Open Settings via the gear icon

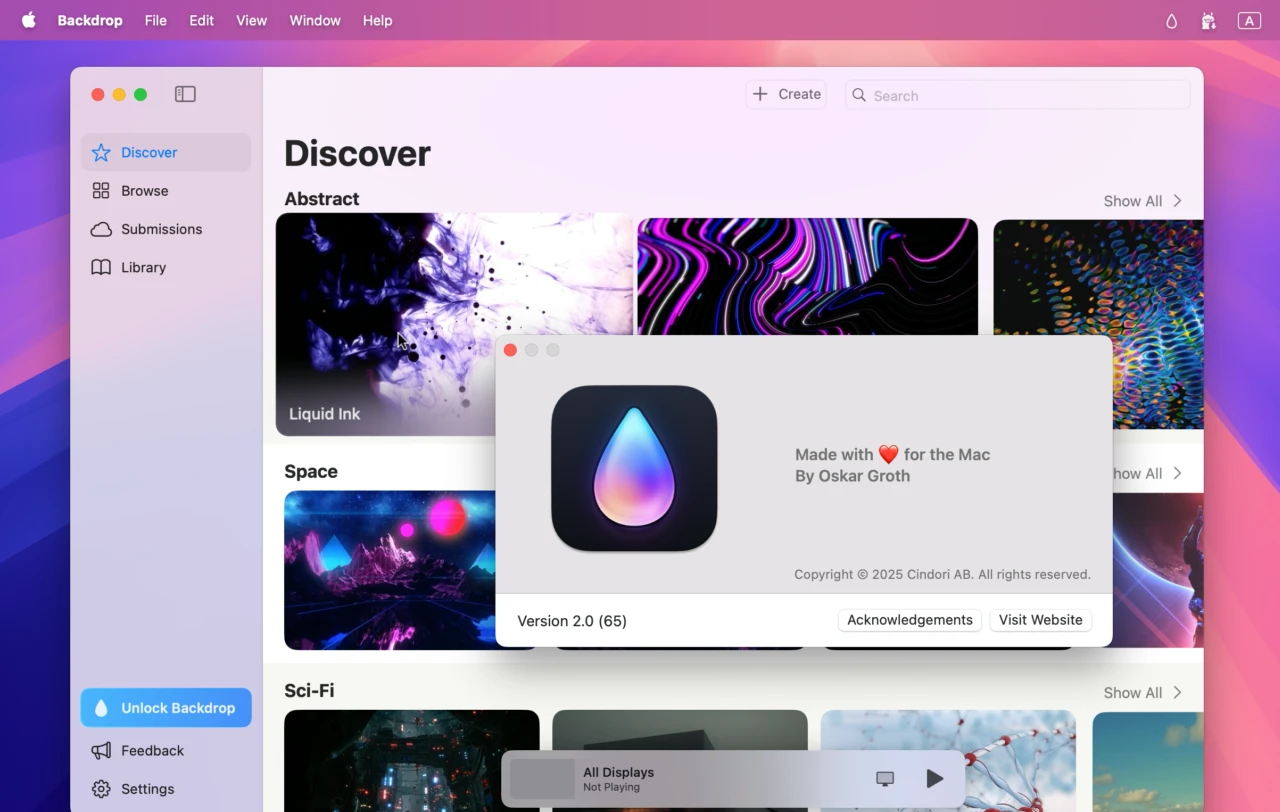tap(99, 788)
